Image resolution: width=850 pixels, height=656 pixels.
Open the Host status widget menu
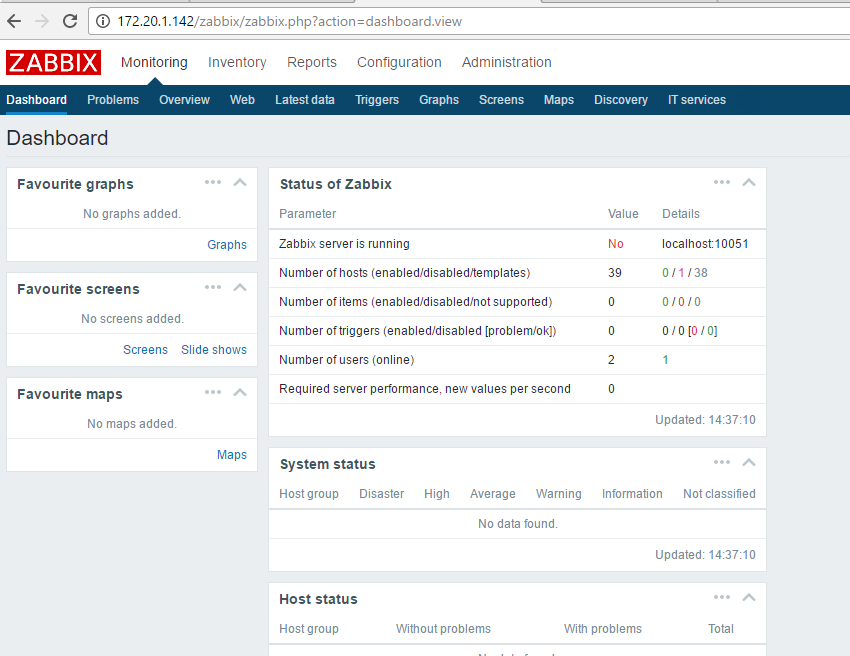pos(722,597)
